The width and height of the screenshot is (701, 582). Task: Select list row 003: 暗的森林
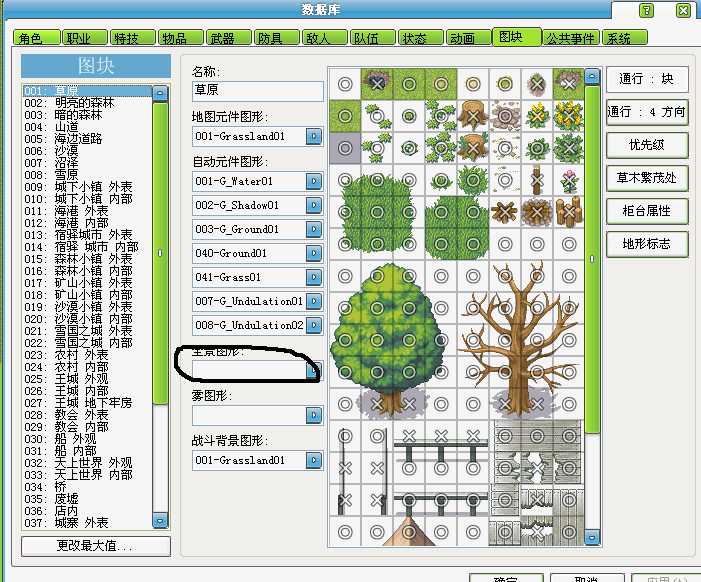(87, 115)
